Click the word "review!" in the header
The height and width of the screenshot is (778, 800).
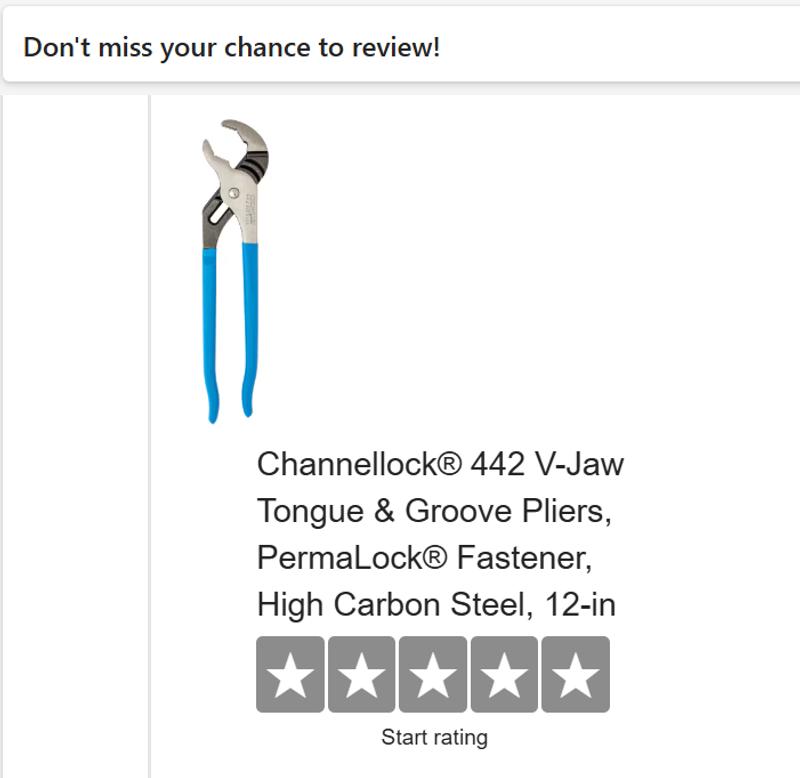[x=397, y=47]
